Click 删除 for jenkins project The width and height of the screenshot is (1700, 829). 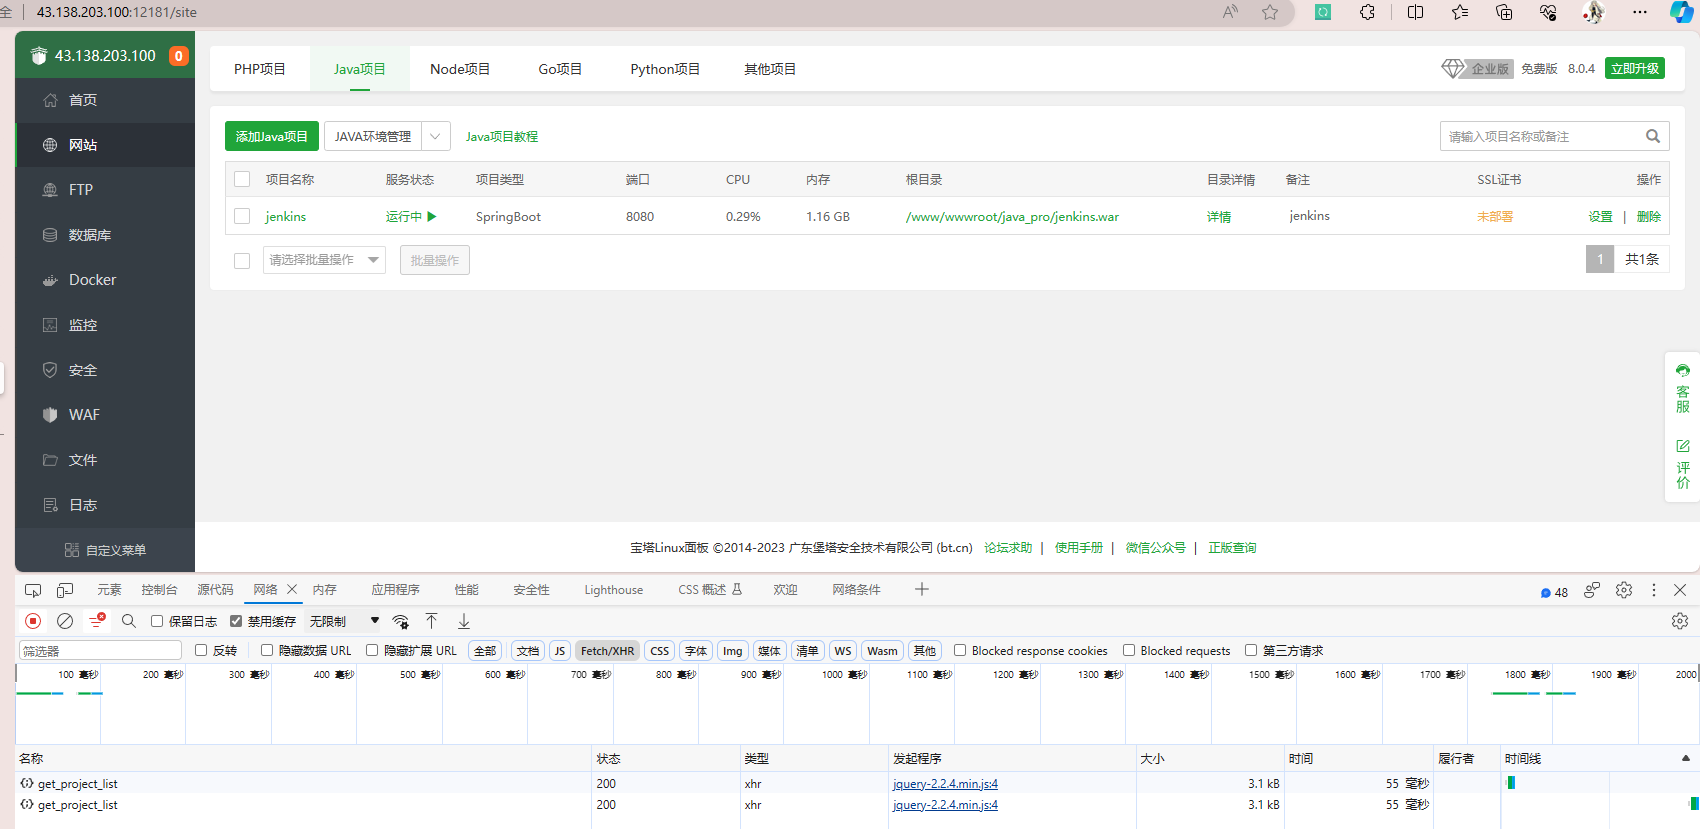(1649, 216)
